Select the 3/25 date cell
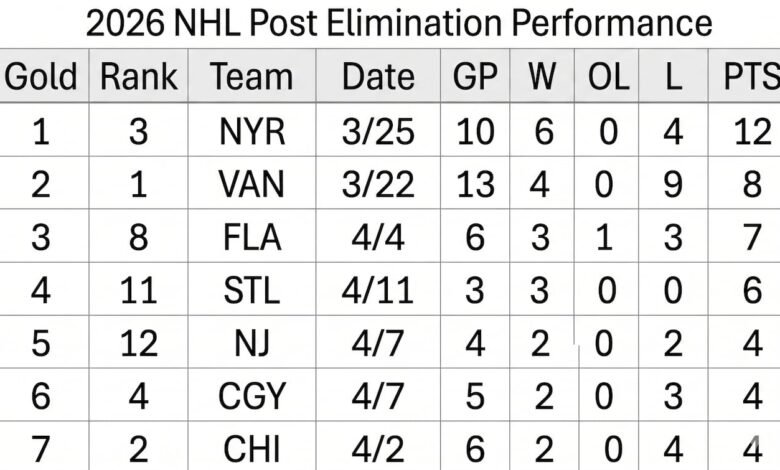 (378, 131)
